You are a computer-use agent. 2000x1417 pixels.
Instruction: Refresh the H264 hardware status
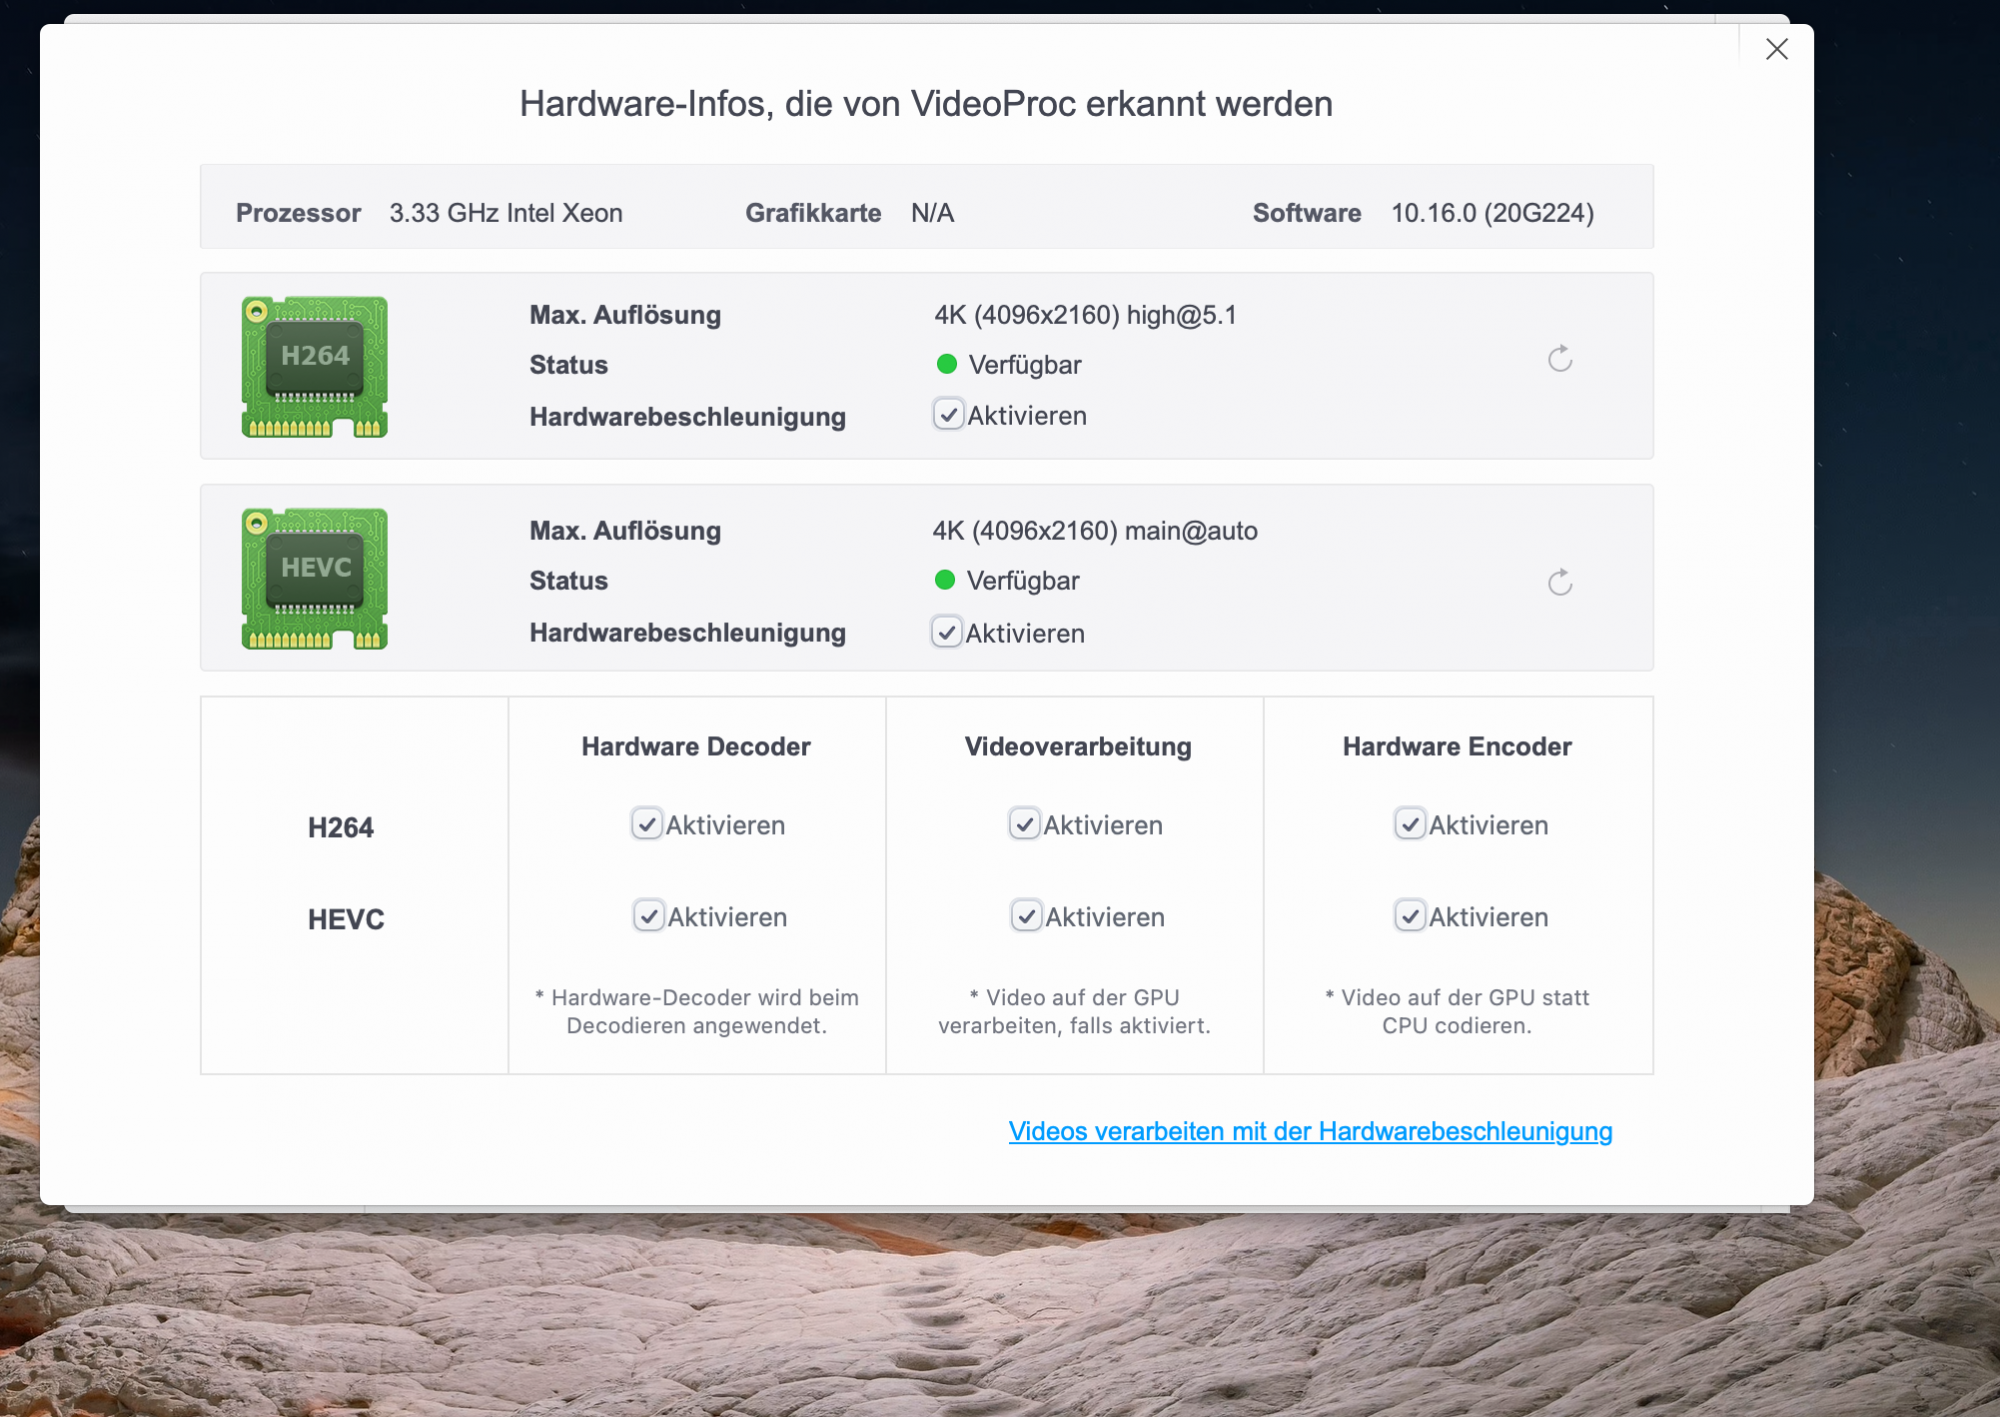[x=1560, y=359]
